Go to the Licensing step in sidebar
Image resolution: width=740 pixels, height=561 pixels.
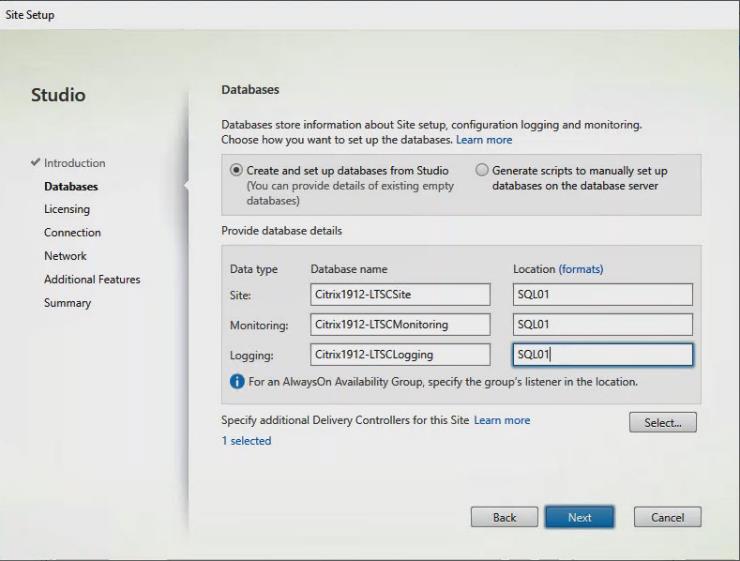[67, 209]
